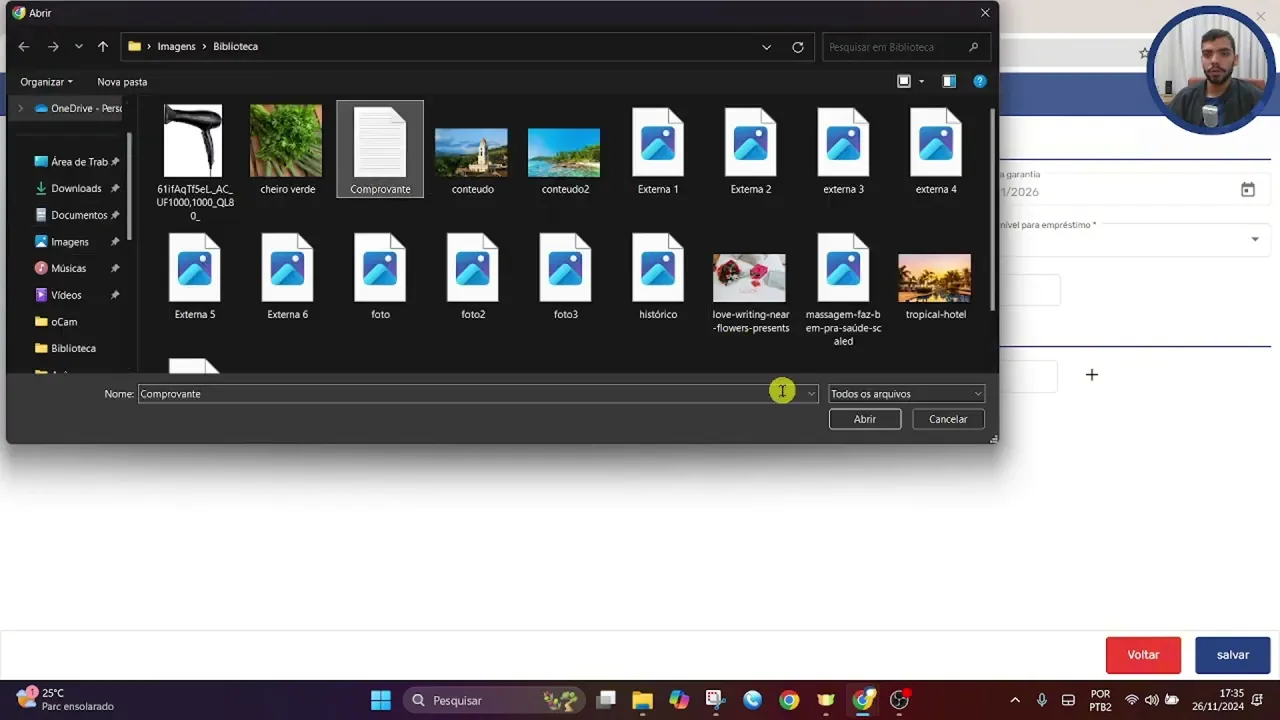Go up one folder level
This screenshot has height=720, width=1280.
tap(103, 47)
